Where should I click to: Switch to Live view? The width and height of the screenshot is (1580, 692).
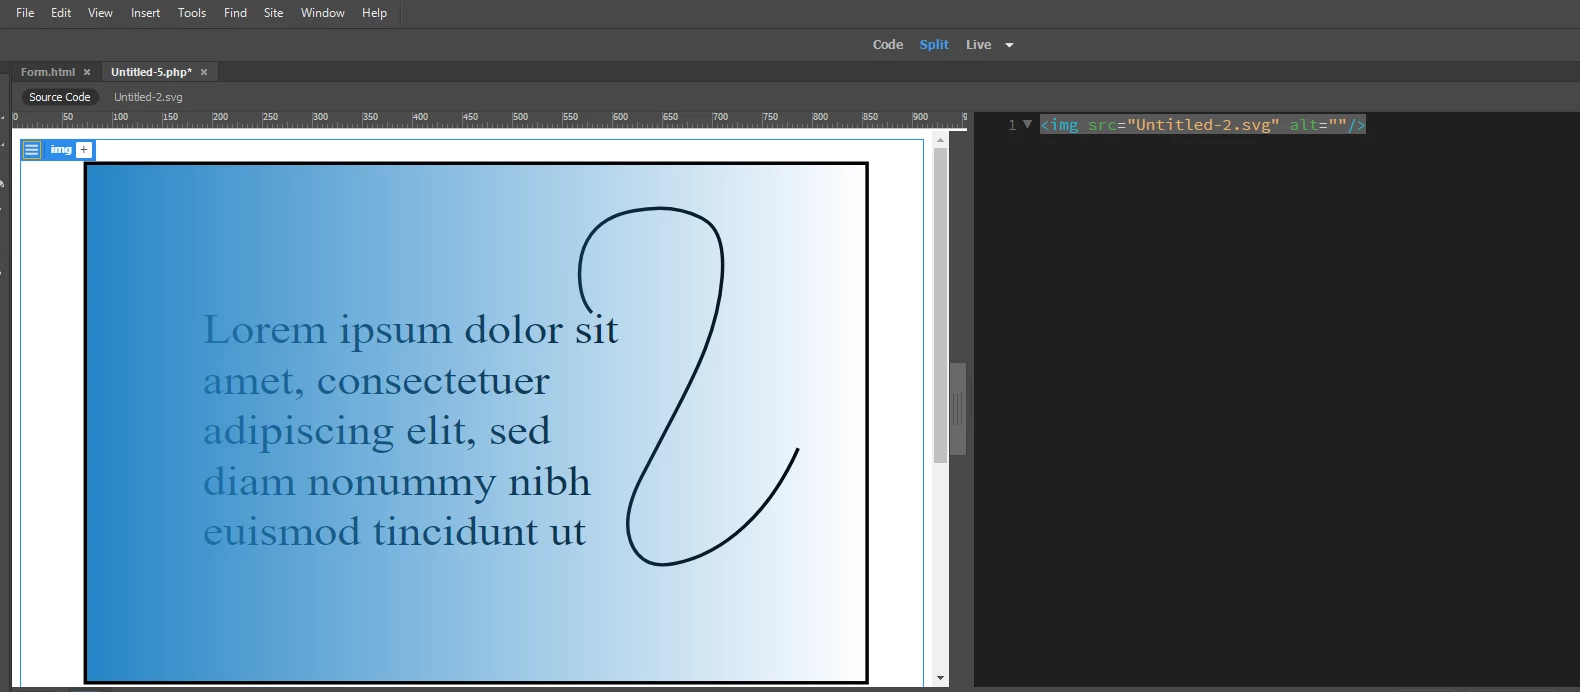[978, 45]
